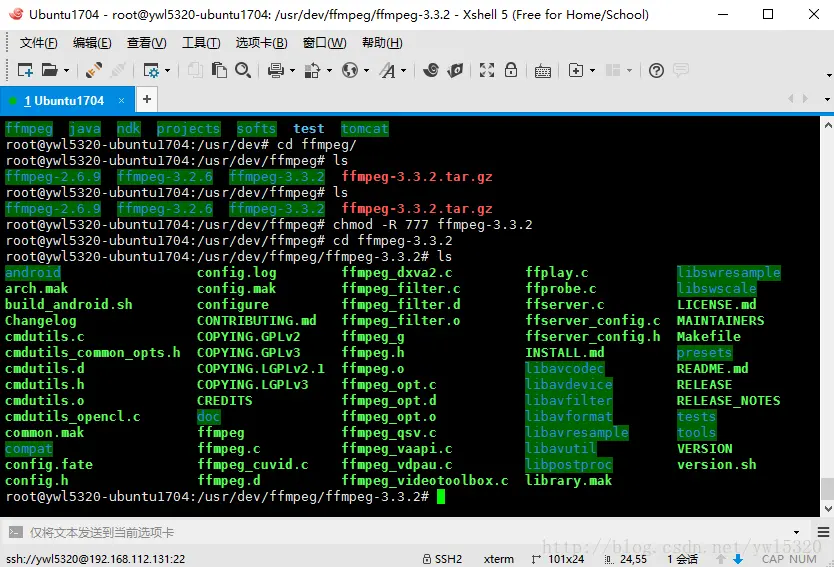Click the globe encoding icon
834x567 pixels.
pos(350,70)
